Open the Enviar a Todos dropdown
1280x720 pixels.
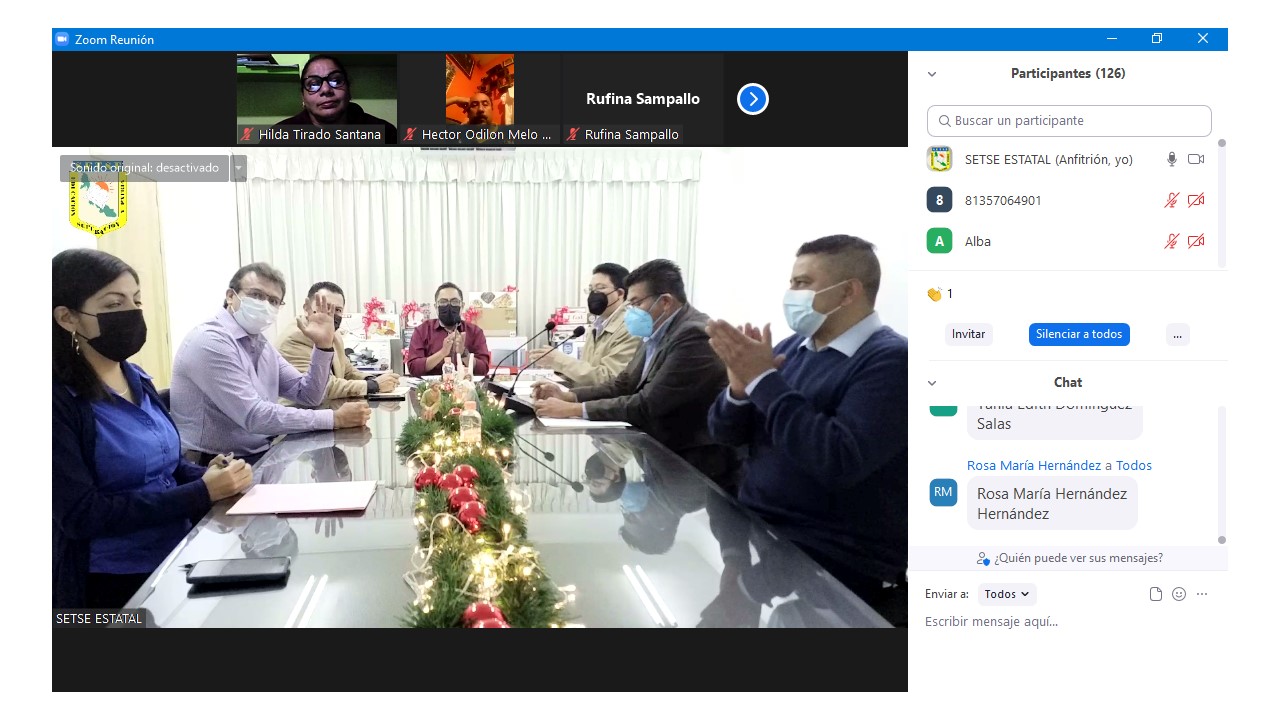click(x=1007, y=594)
